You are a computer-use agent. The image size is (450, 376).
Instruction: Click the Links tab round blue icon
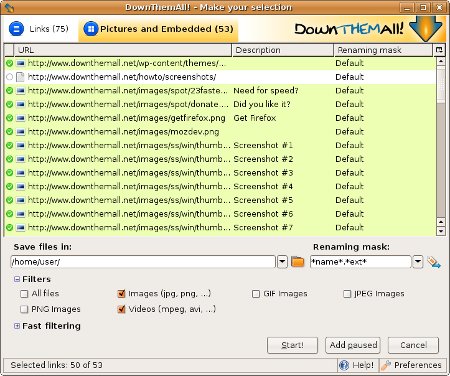click(x=16, y=29)
